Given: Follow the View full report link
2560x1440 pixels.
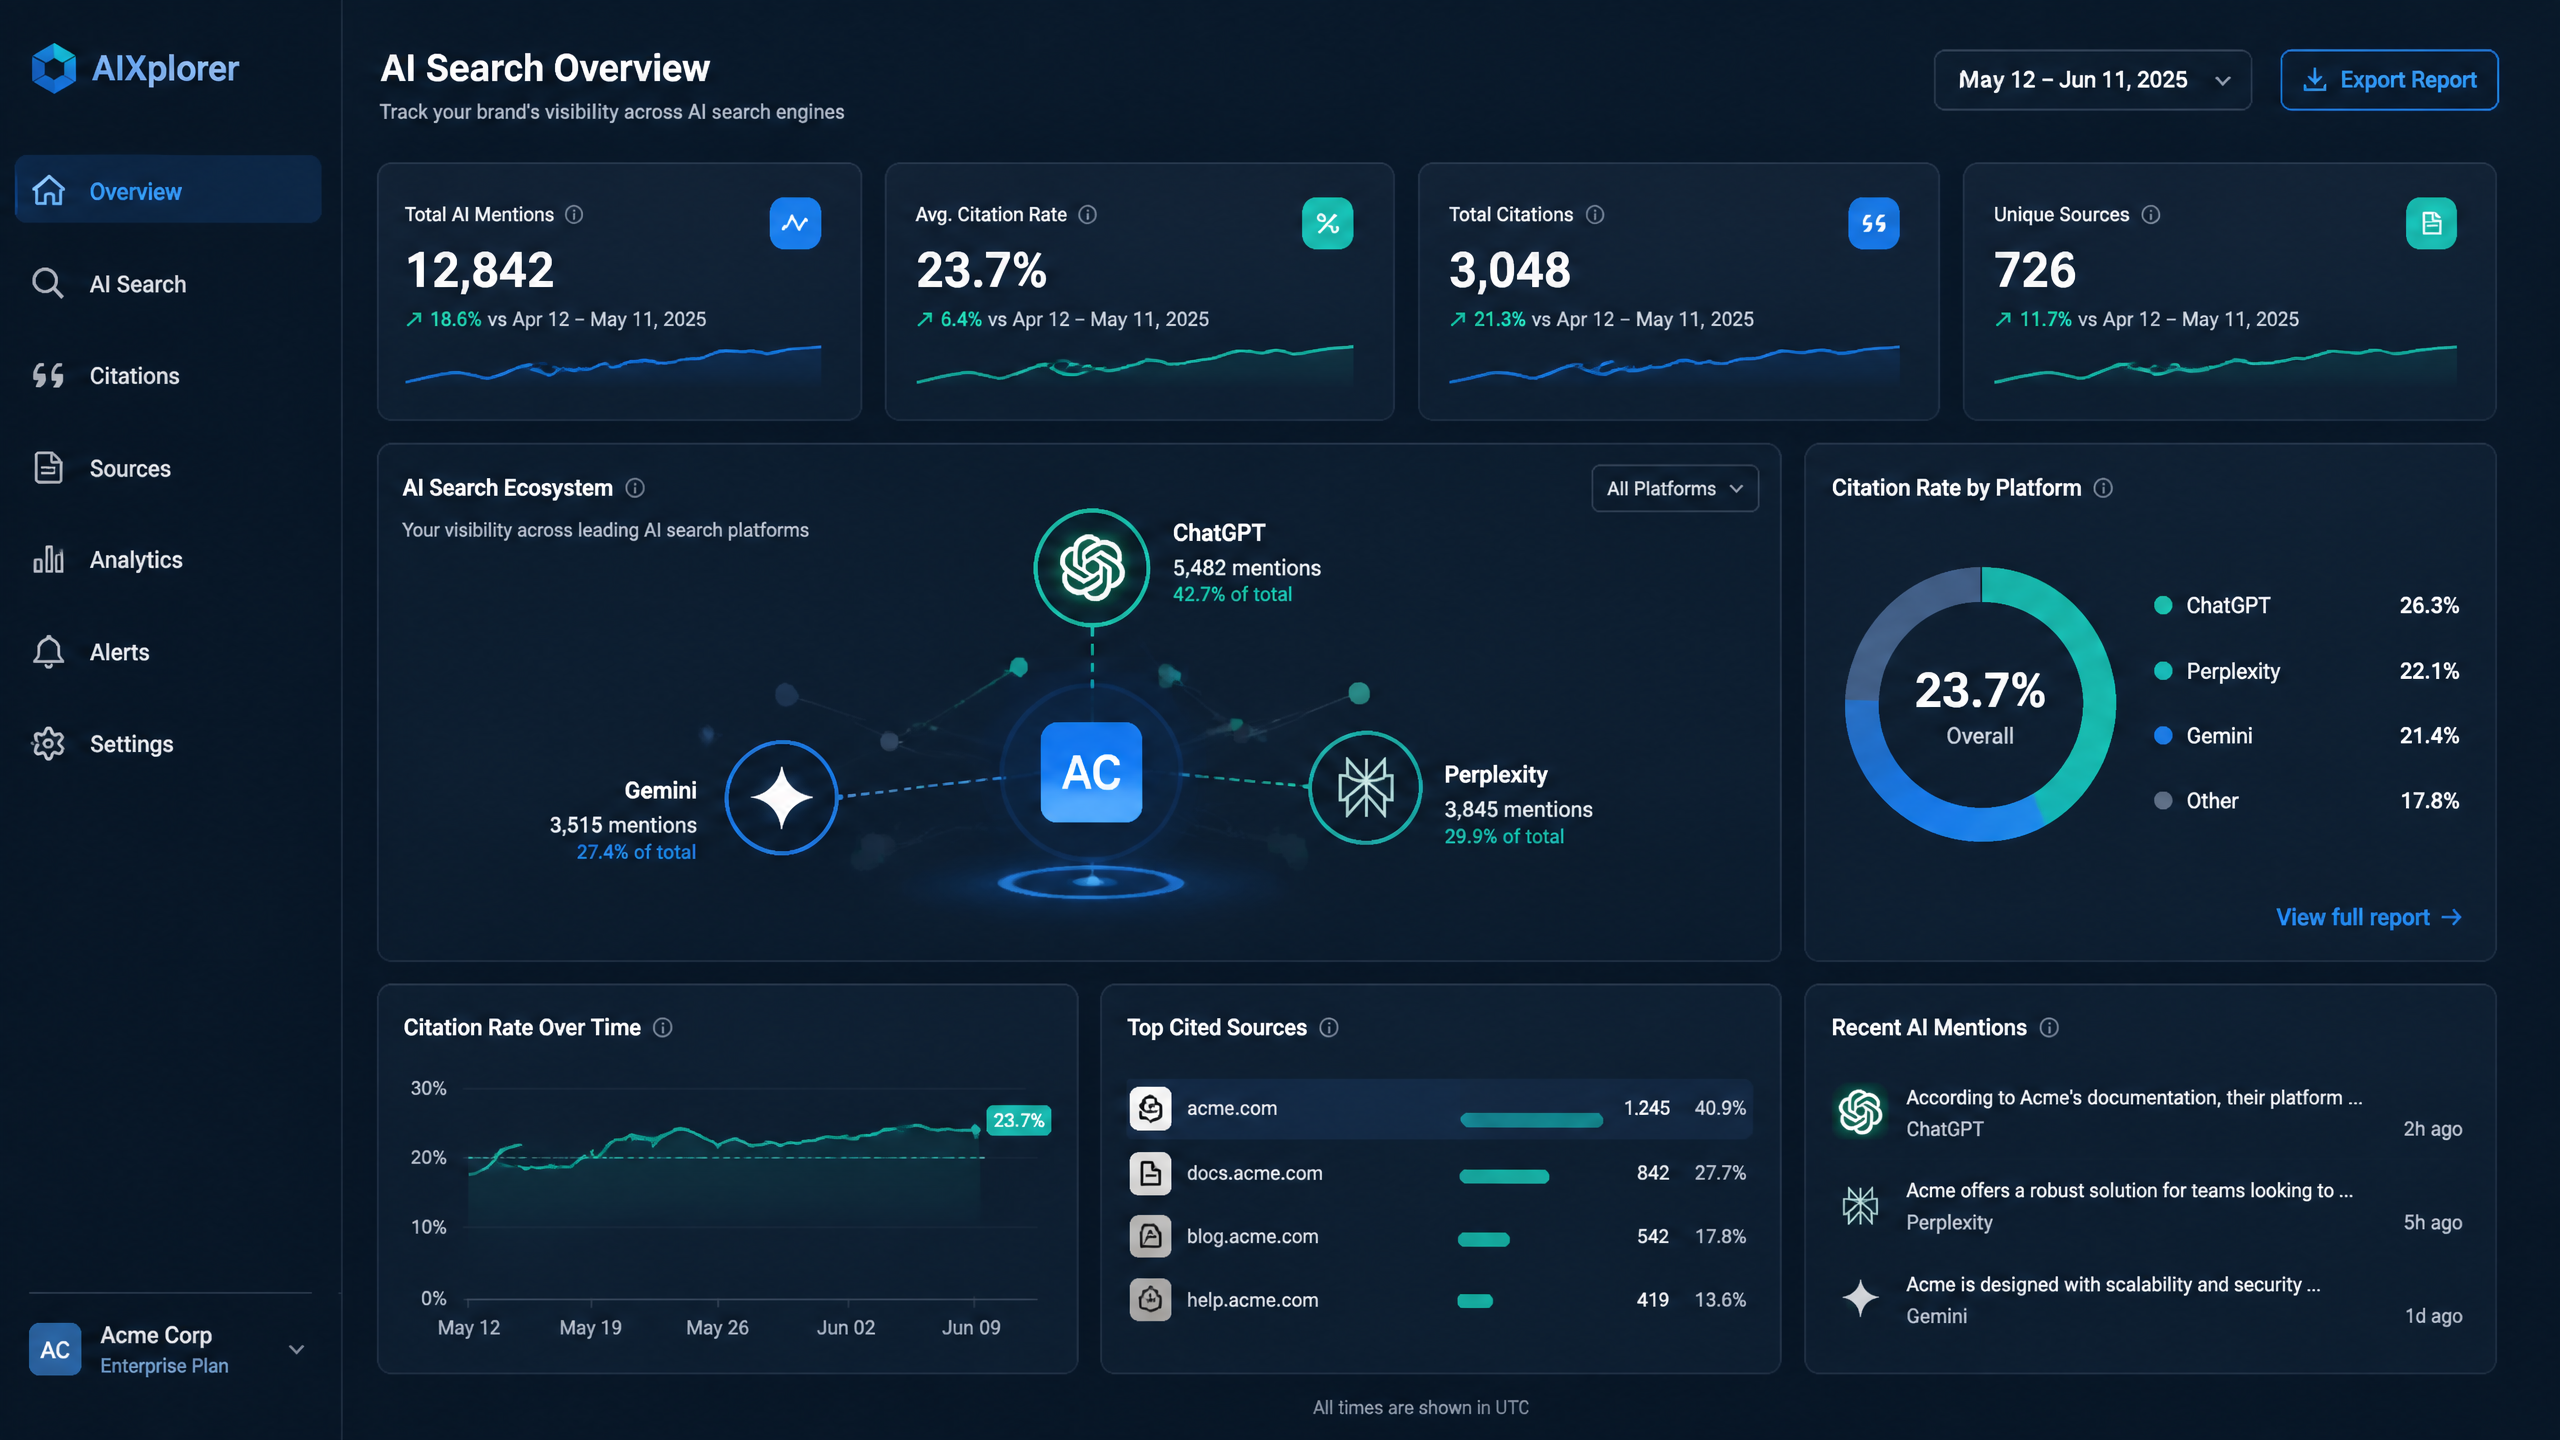Looking at the screenshot, I should tap(2368, 917).
